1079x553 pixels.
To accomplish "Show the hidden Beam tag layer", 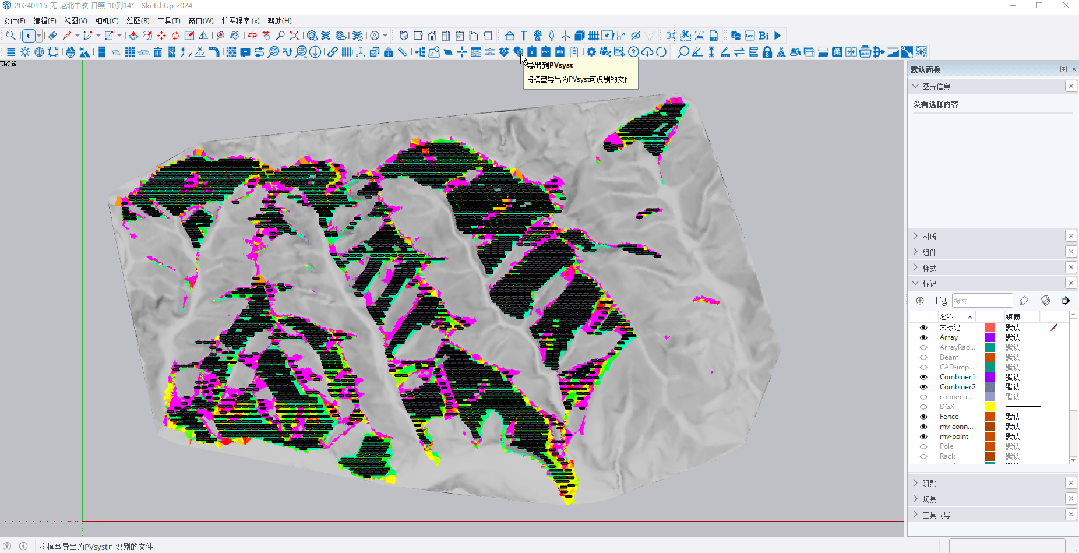I will (923, 357).
